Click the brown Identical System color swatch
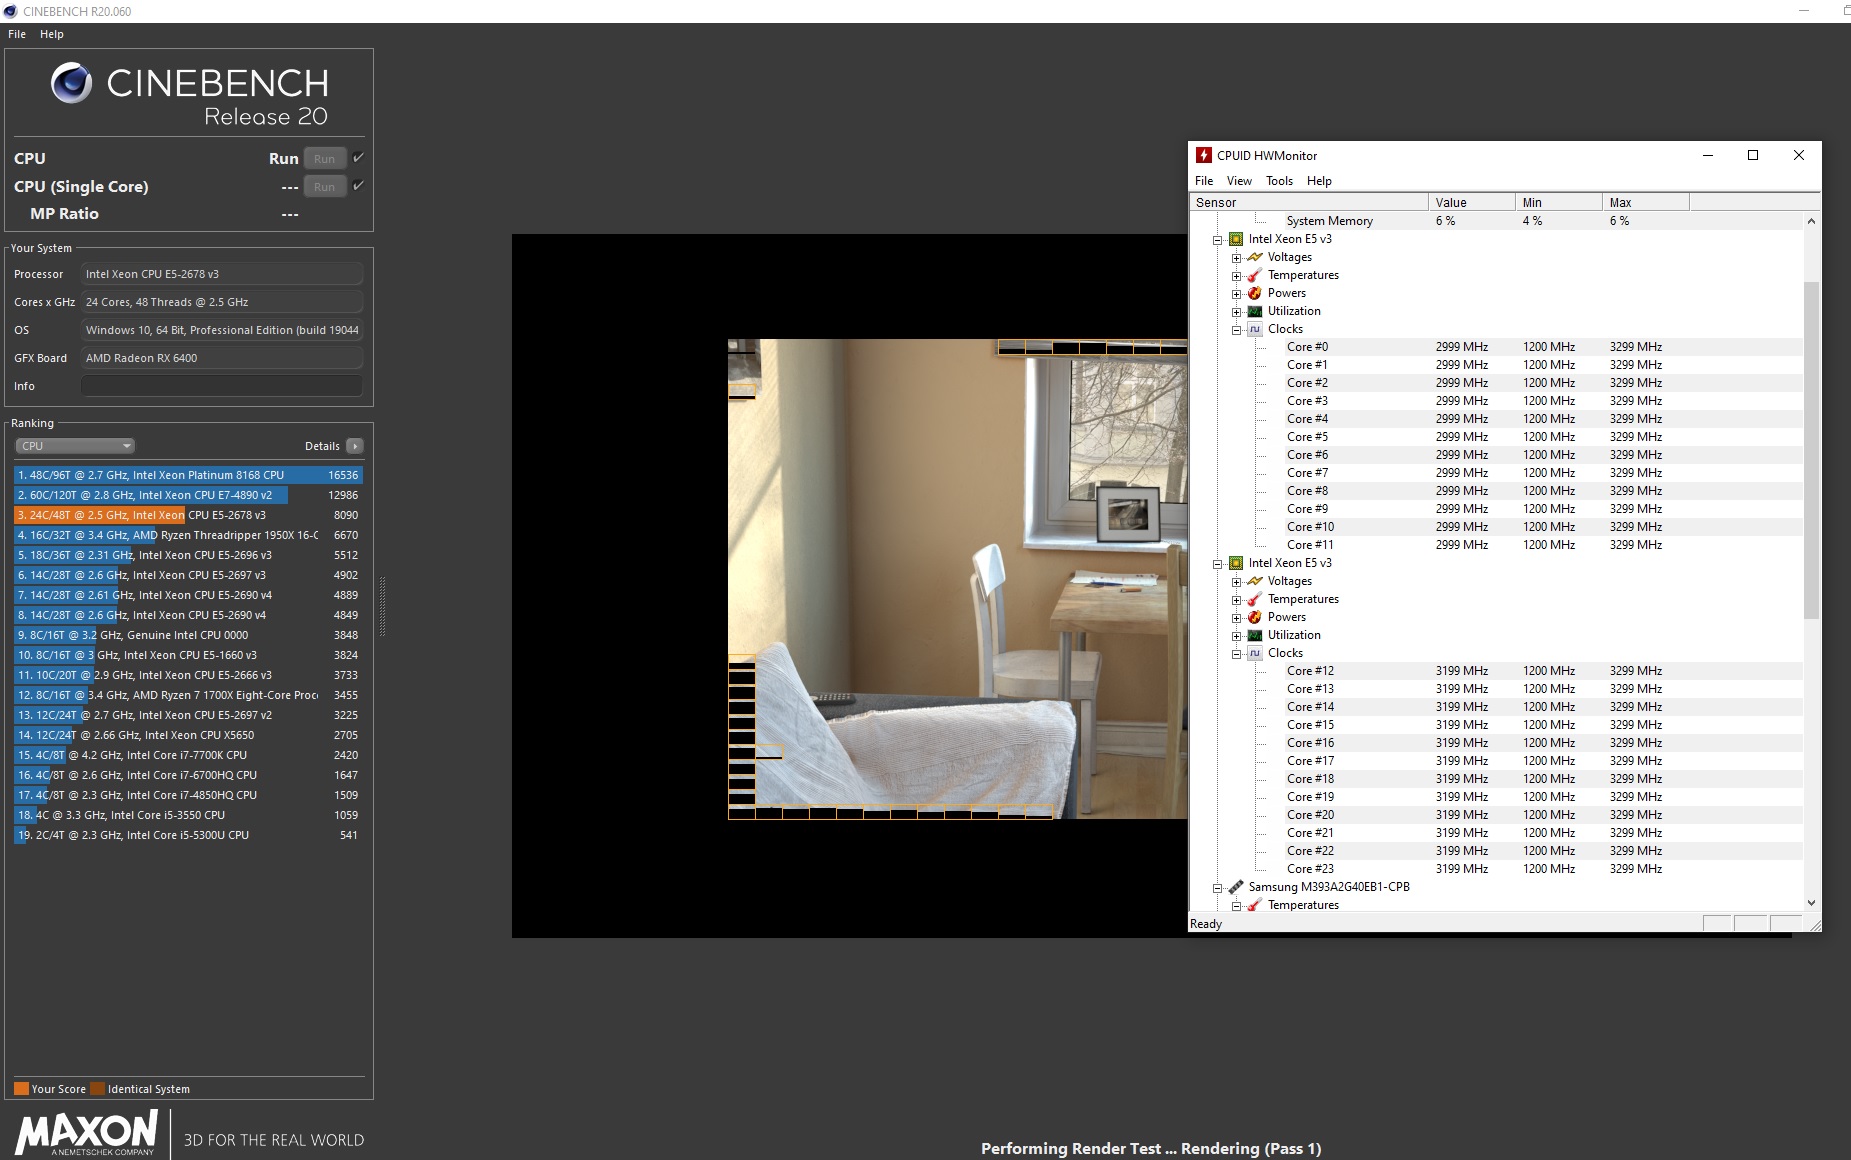This screenshot has width=1851, height=1160. (x=97, y=1089)
